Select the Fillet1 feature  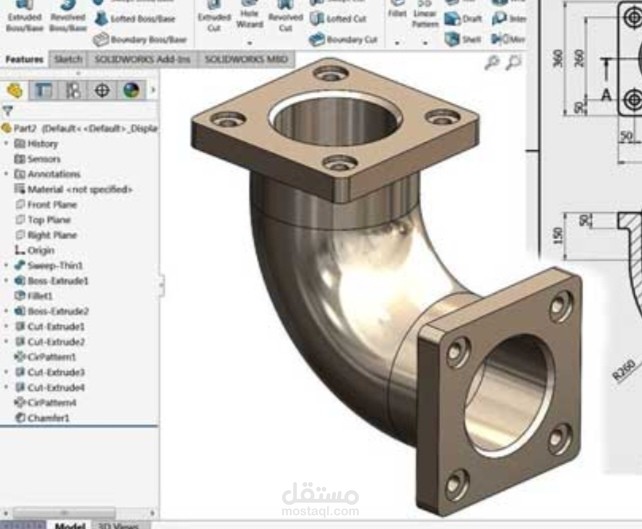click(x=34, y=296)
